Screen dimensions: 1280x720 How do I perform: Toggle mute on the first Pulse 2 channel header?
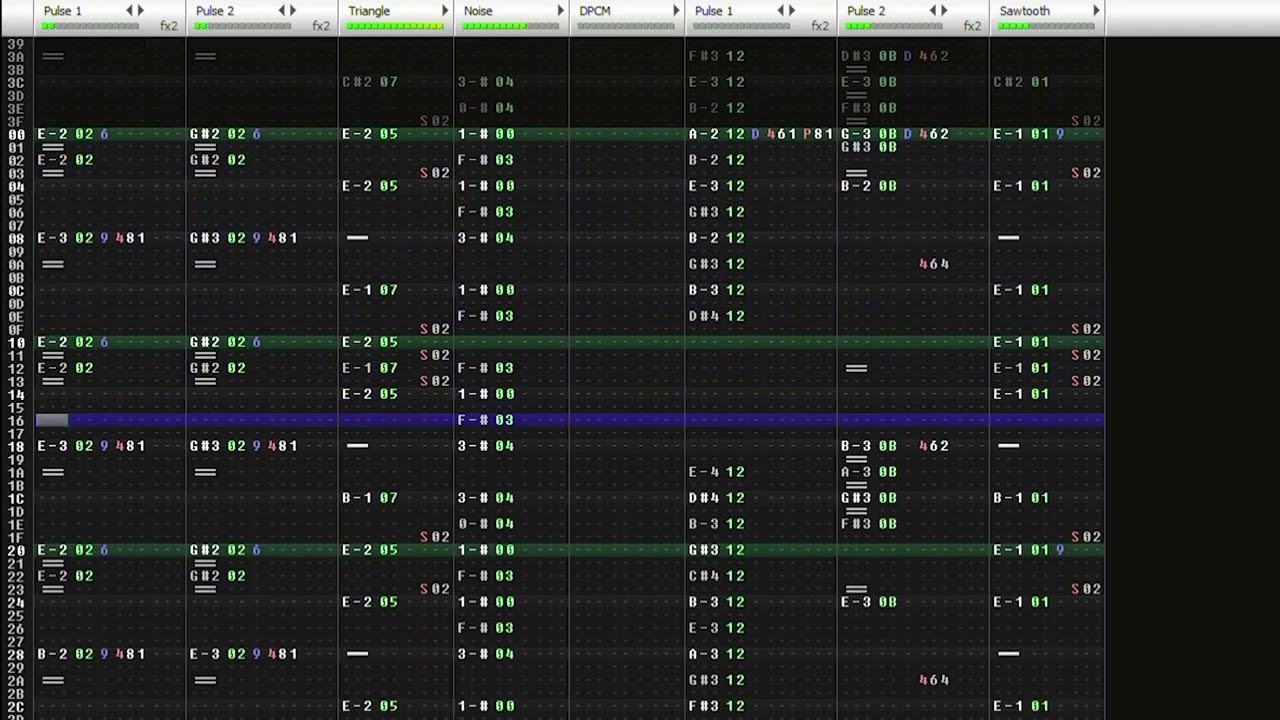[215, 11]
